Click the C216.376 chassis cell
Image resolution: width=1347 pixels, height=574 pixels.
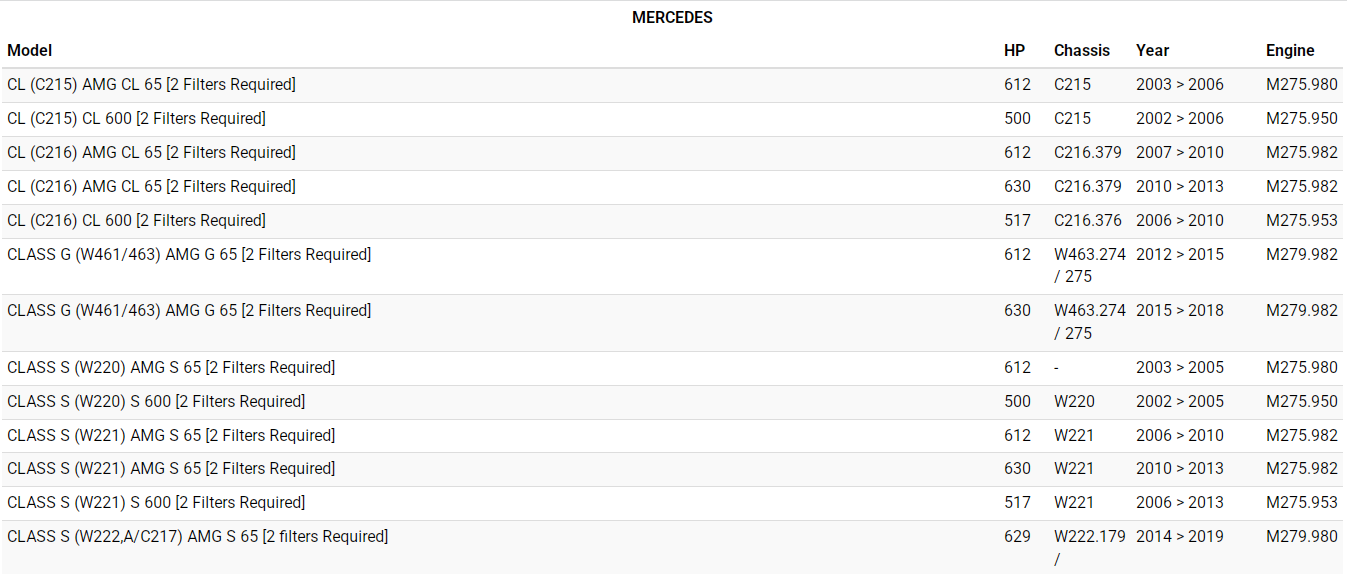tap(1088, 221)
